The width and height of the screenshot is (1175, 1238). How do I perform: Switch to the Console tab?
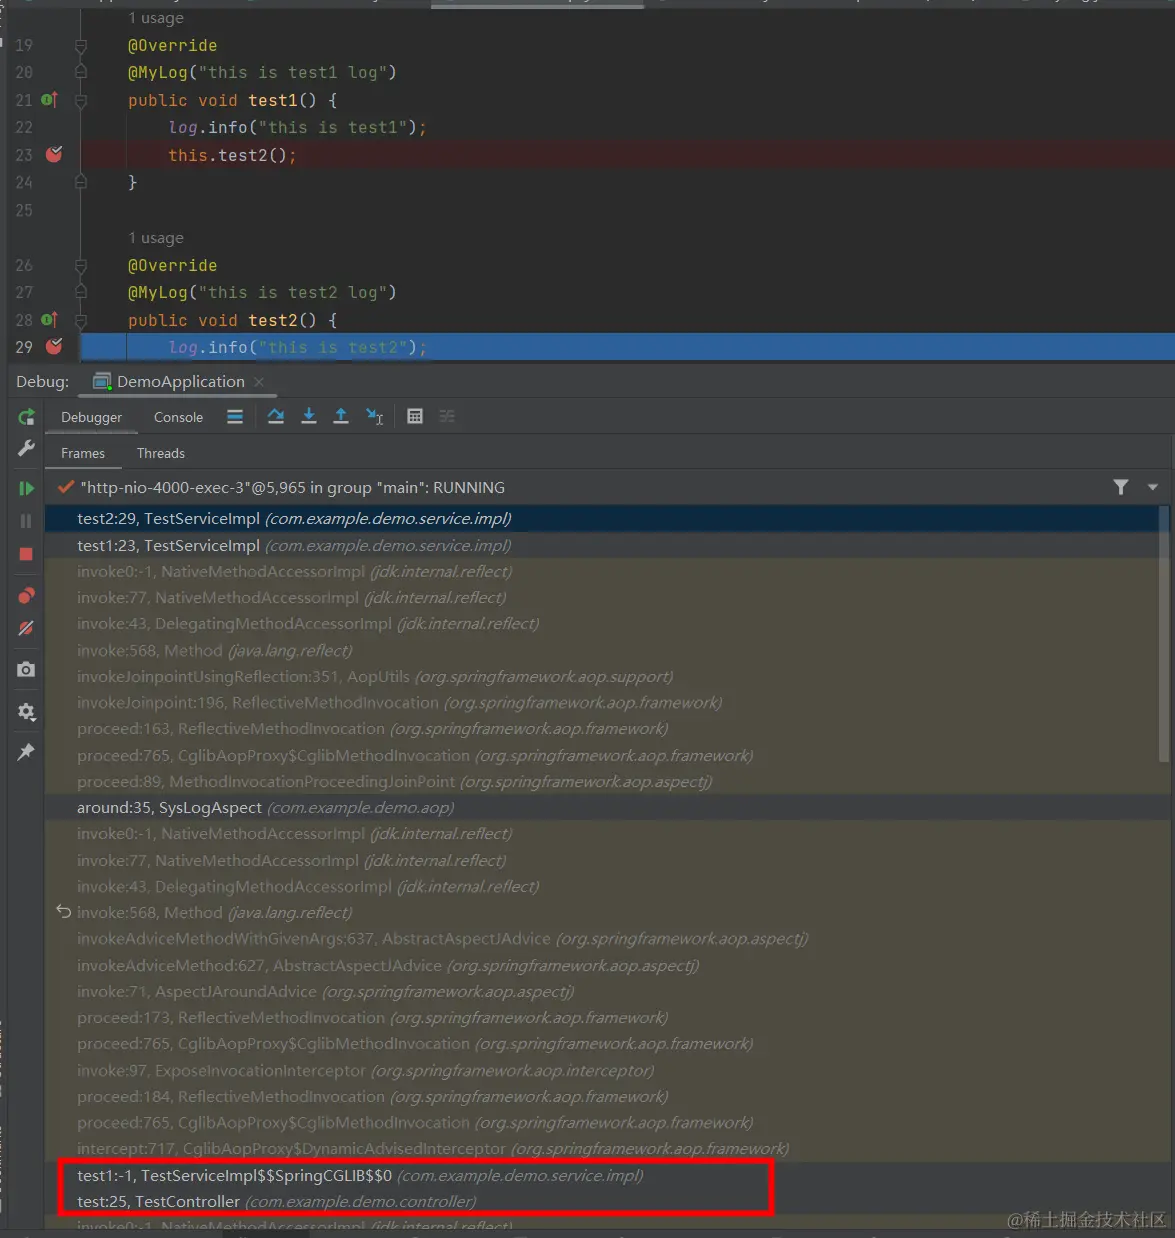coord(178,417)
